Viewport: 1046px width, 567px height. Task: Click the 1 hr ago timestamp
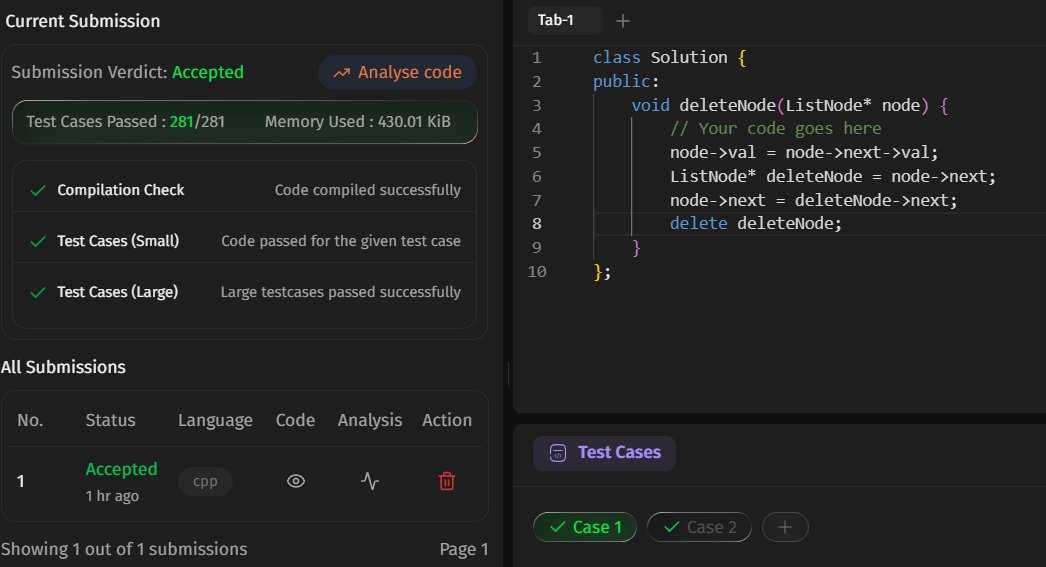pyautogui.click(x=112, y=496)
